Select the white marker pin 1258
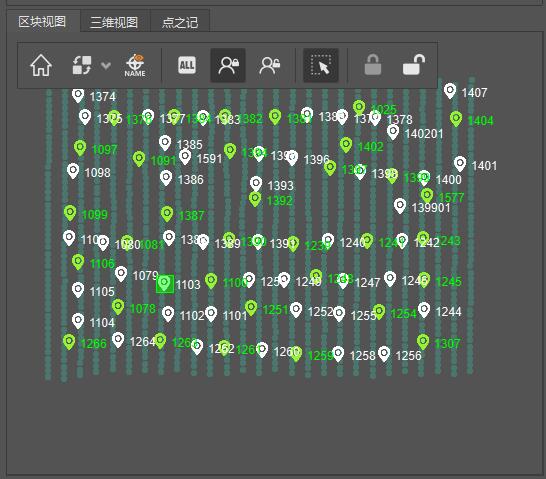546x479 pixels. coord(338,354)
